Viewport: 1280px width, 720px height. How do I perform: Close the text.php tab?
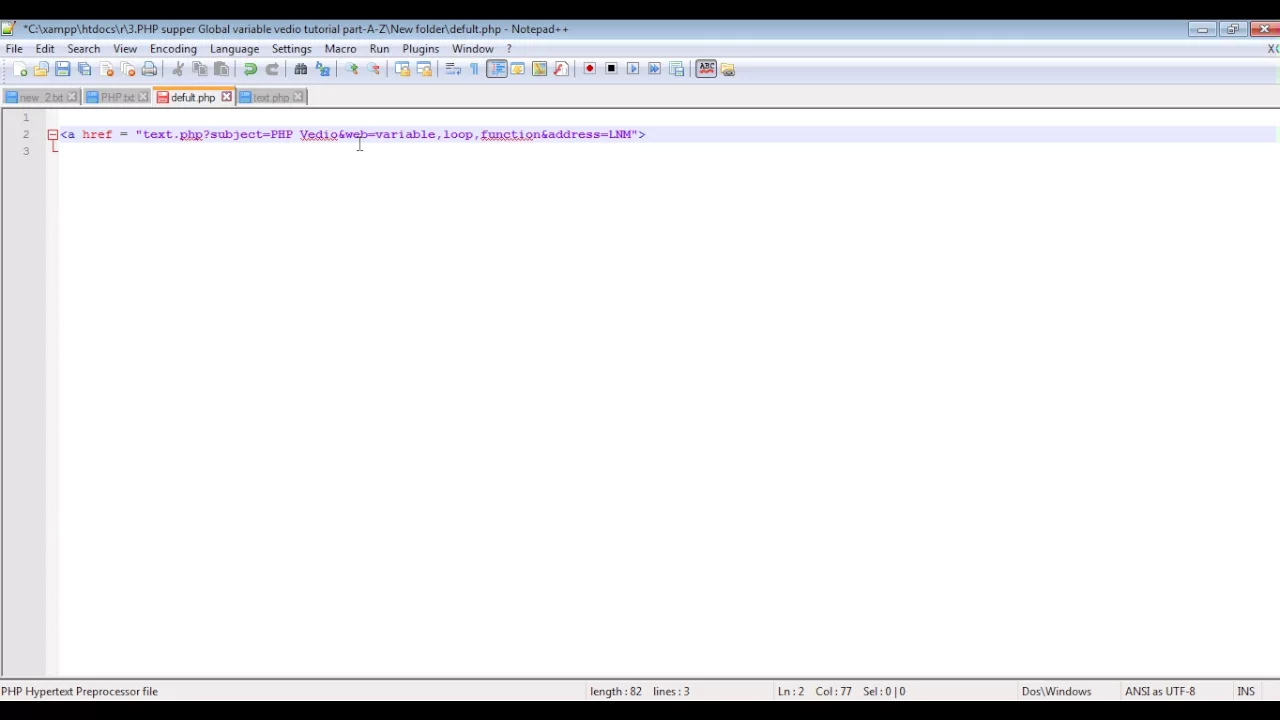[x=298, y=97]
